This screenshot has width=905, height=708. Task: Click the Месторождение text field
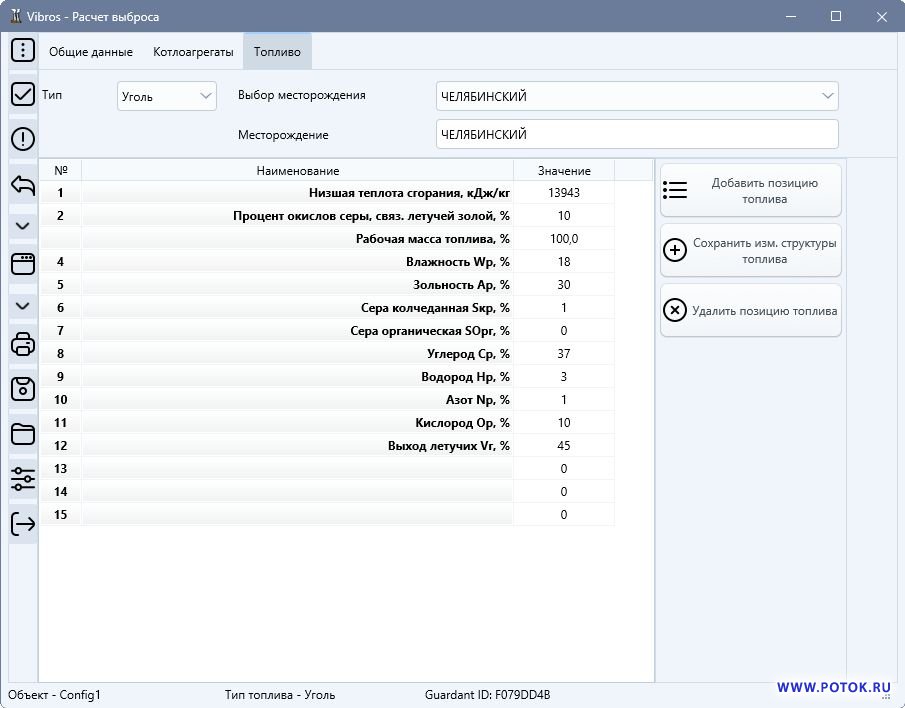637,134
